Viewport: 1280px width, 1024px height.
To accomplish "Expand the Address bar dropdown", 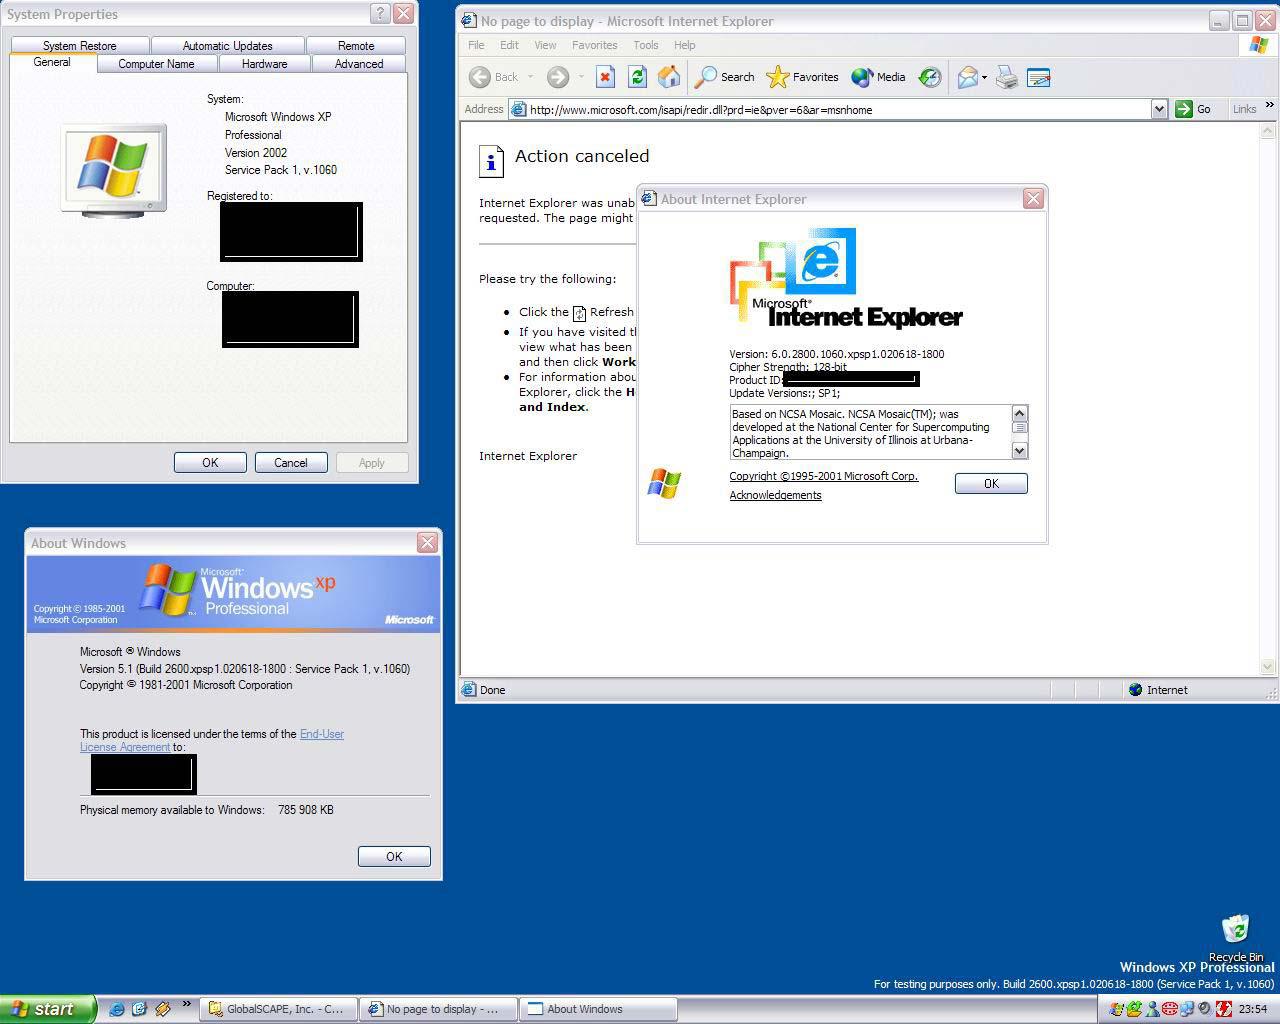I will pos(1159,109).
